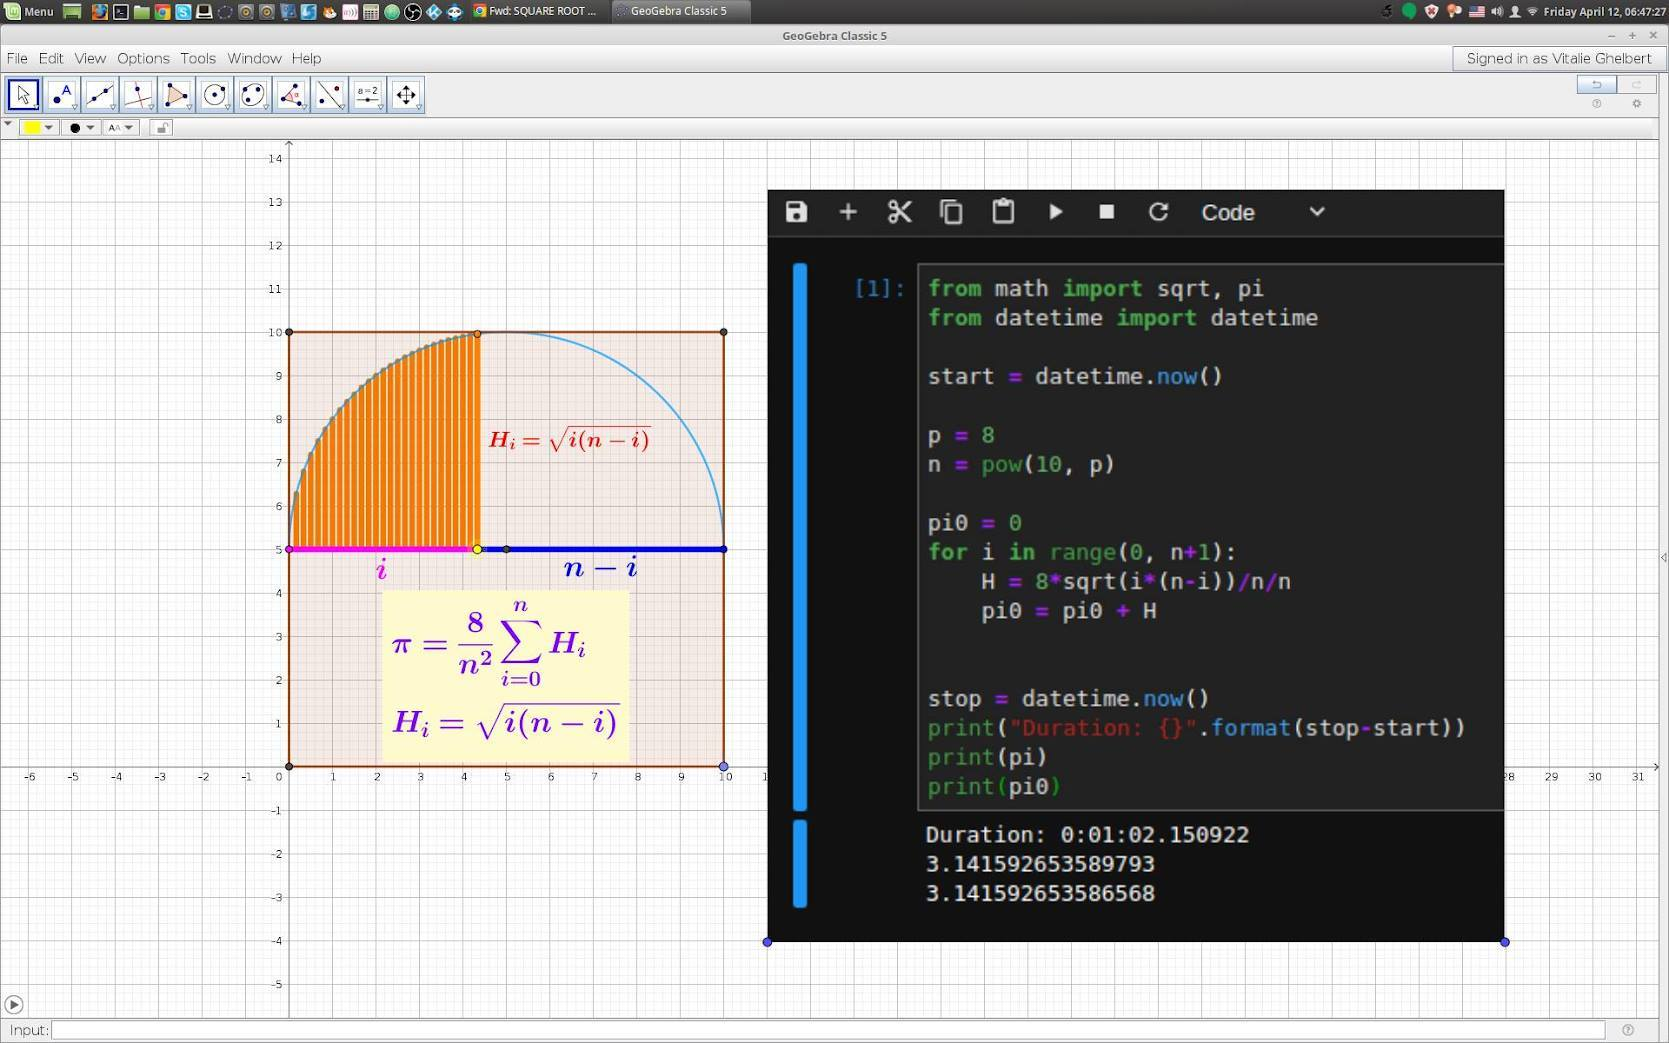Click the stop kernel square icon
Viewport: 1669px width, 1043px height.
coord(1106,212)
